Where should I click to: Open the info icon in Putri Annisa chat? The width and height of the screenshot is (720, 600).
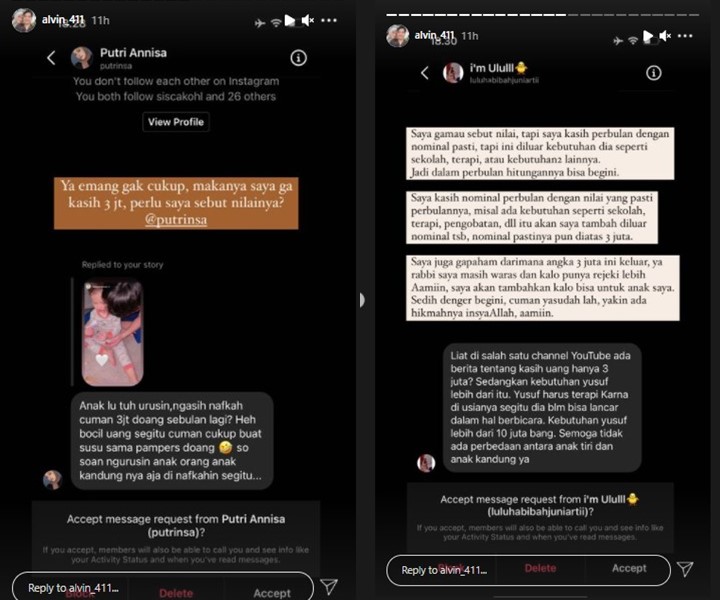click(298, 58)
